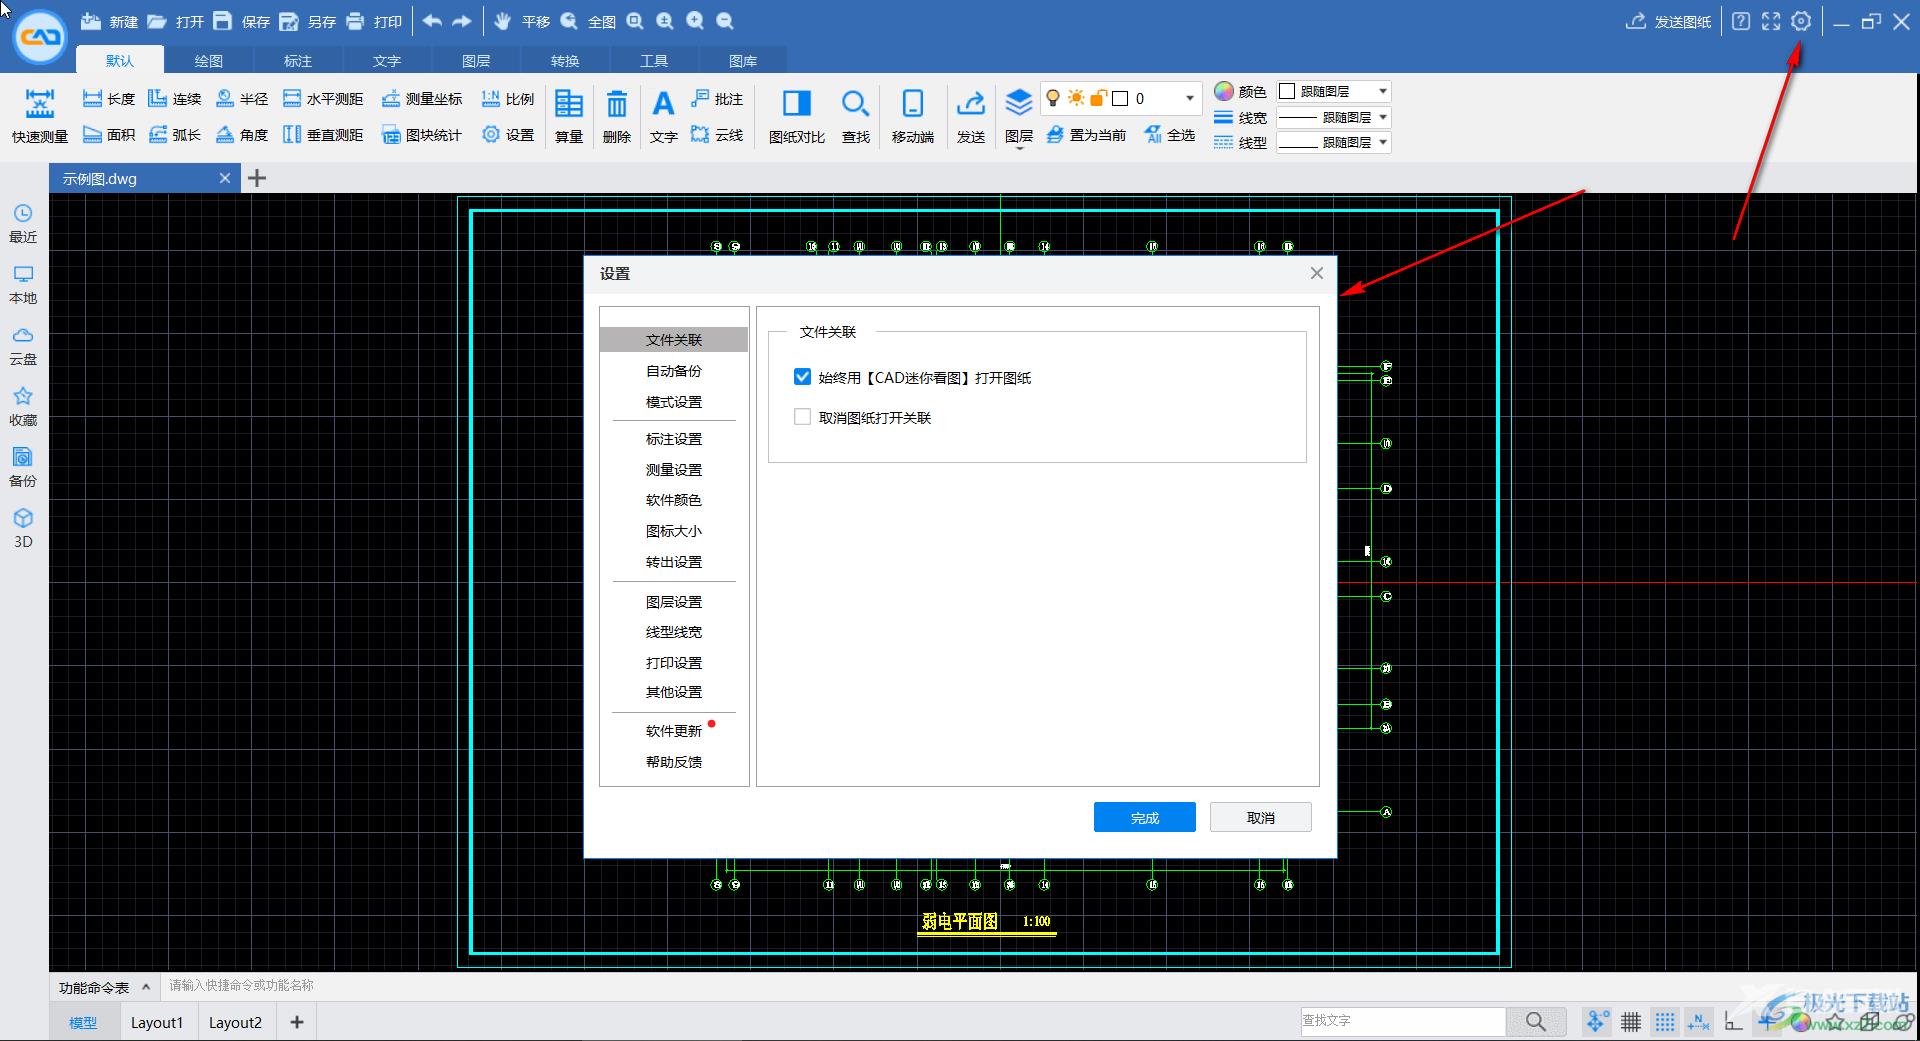Pick the 测量坐标 coordinate measure tool
Image resolution: width=1920 pixels, height=1041 pixels.
tap(421, 98)
